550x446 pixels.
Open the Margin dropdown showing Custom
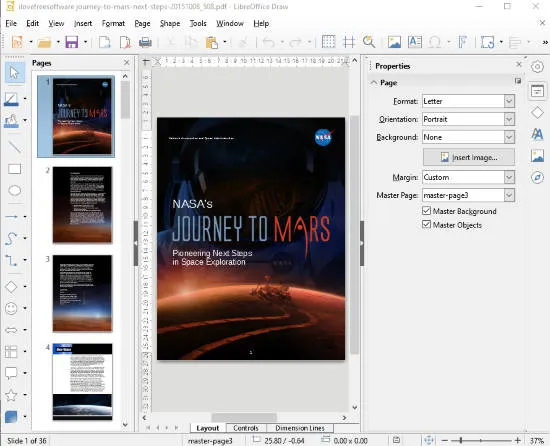click(x=468, y=177)
